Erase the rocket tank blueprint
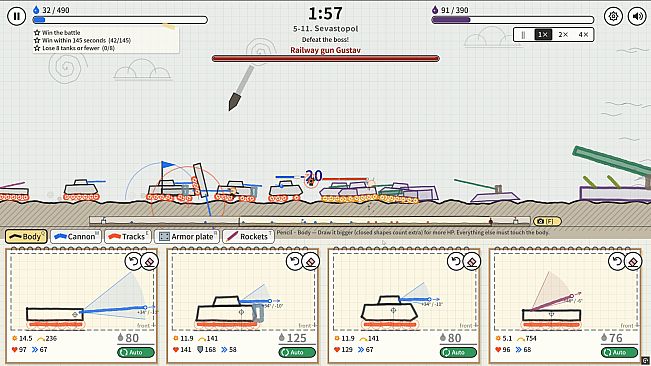This screenshot has height=366, width=651. (633, 261)
